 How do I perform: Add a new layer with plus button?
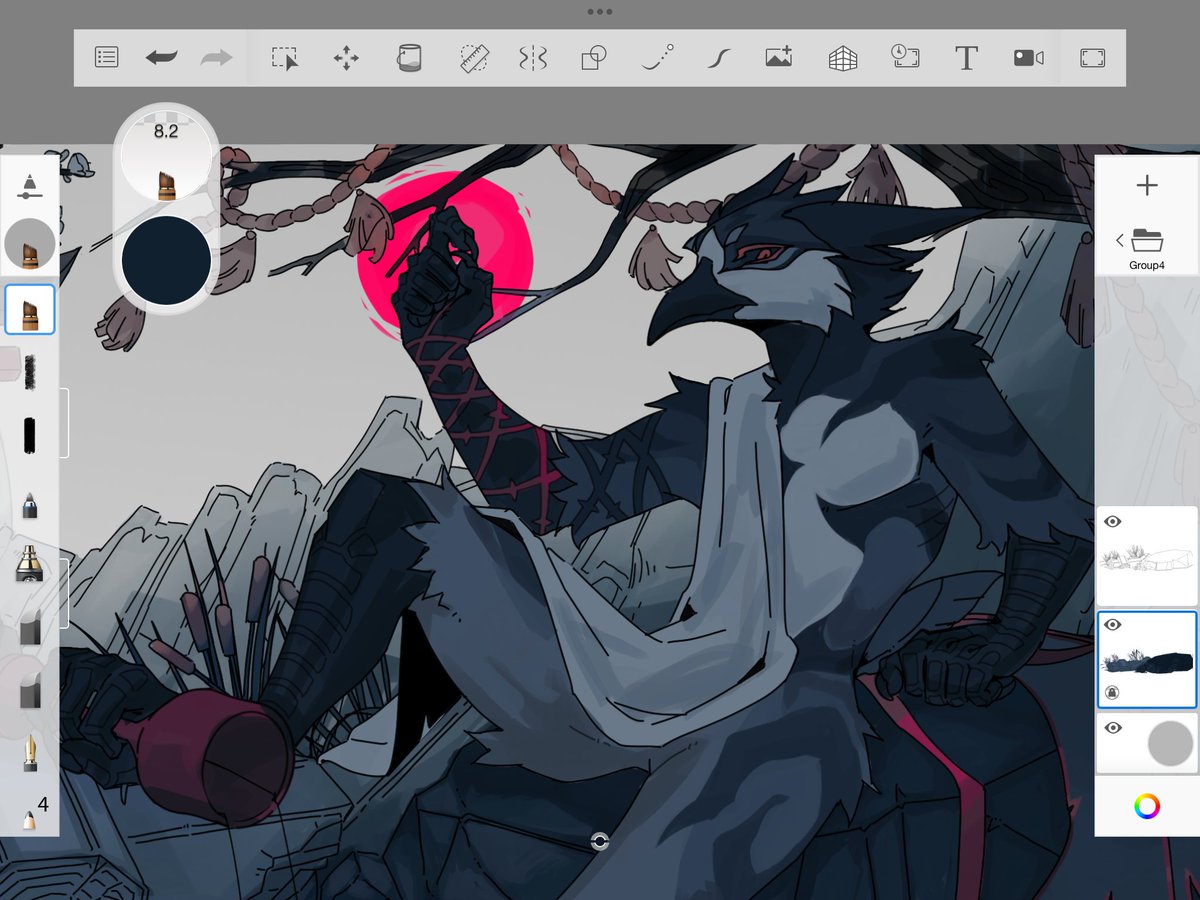[x=1147, y=185]
